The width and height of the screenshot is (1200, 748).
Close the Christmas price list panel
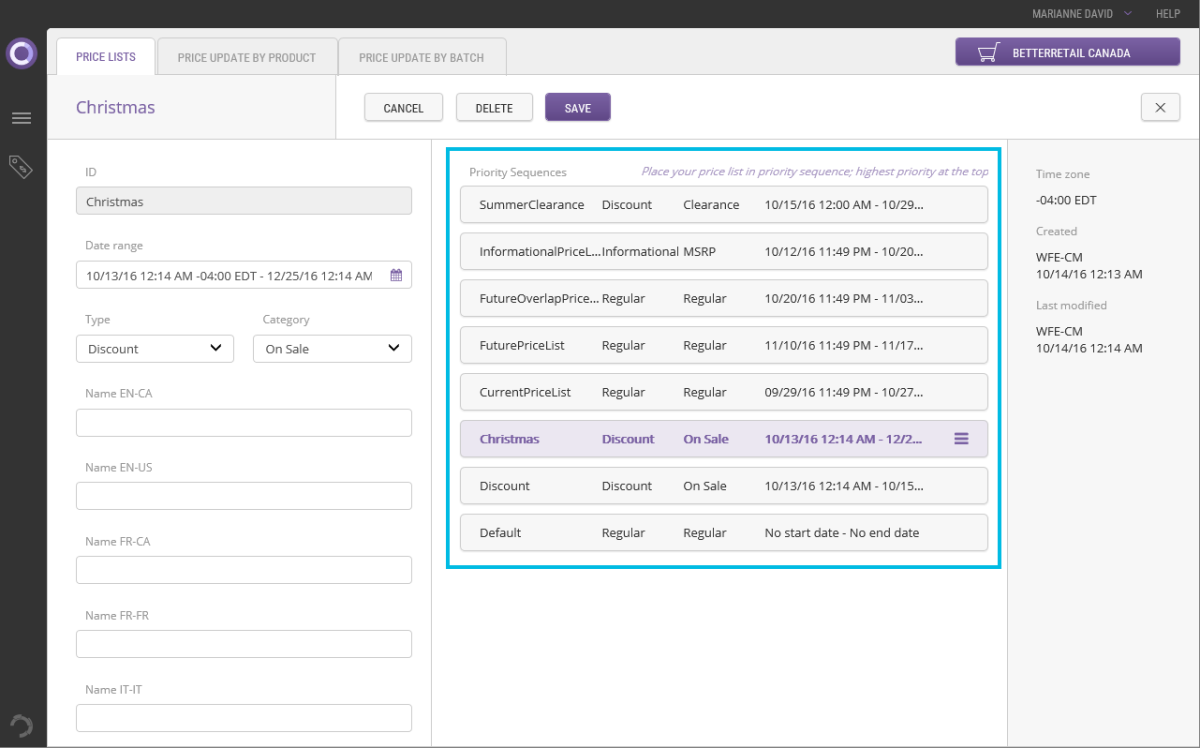(x=1160, y=108)
